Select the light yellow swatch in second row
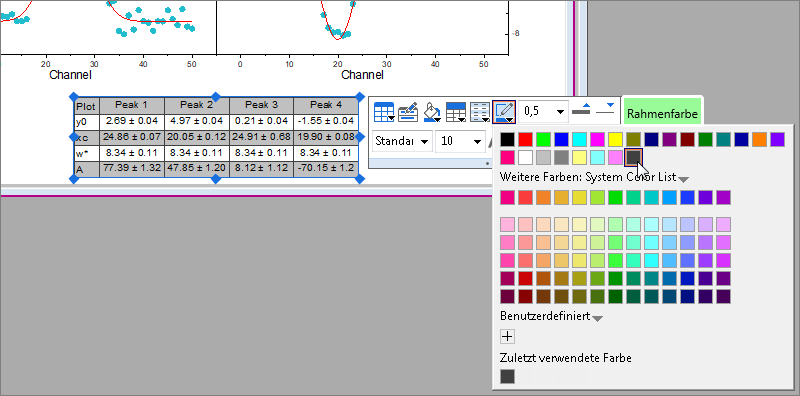 (580, 157)
